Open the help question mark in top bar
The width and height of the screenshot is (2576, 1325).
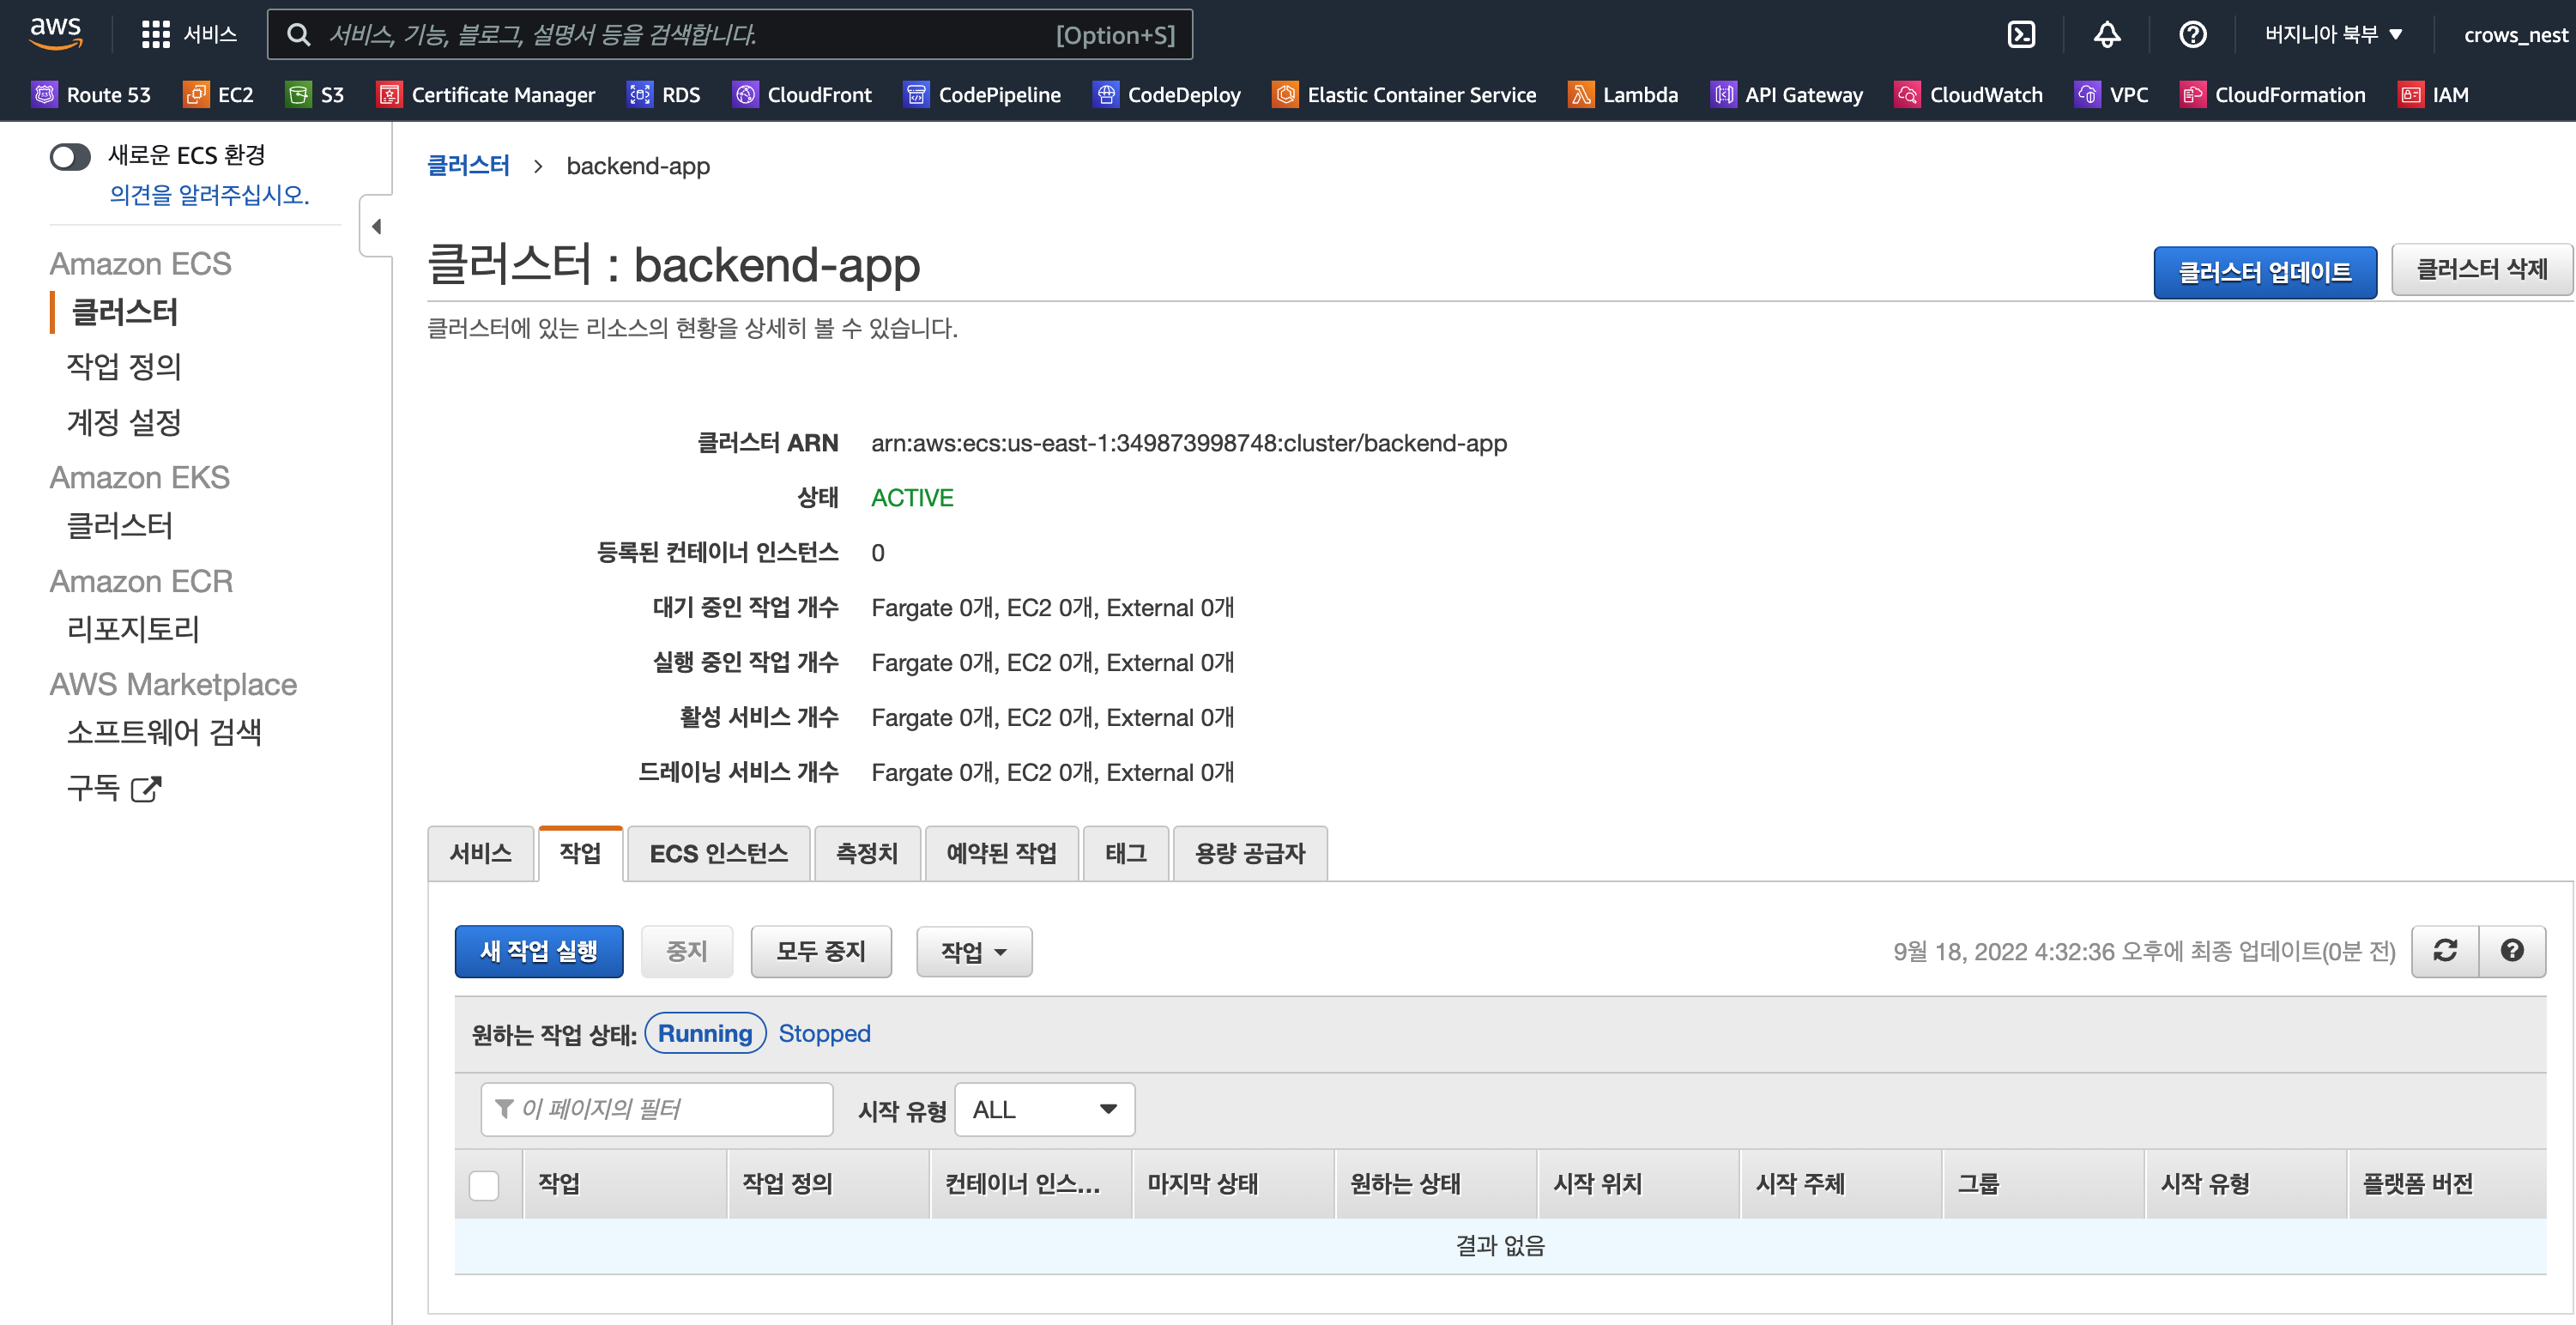point(2192,35)
